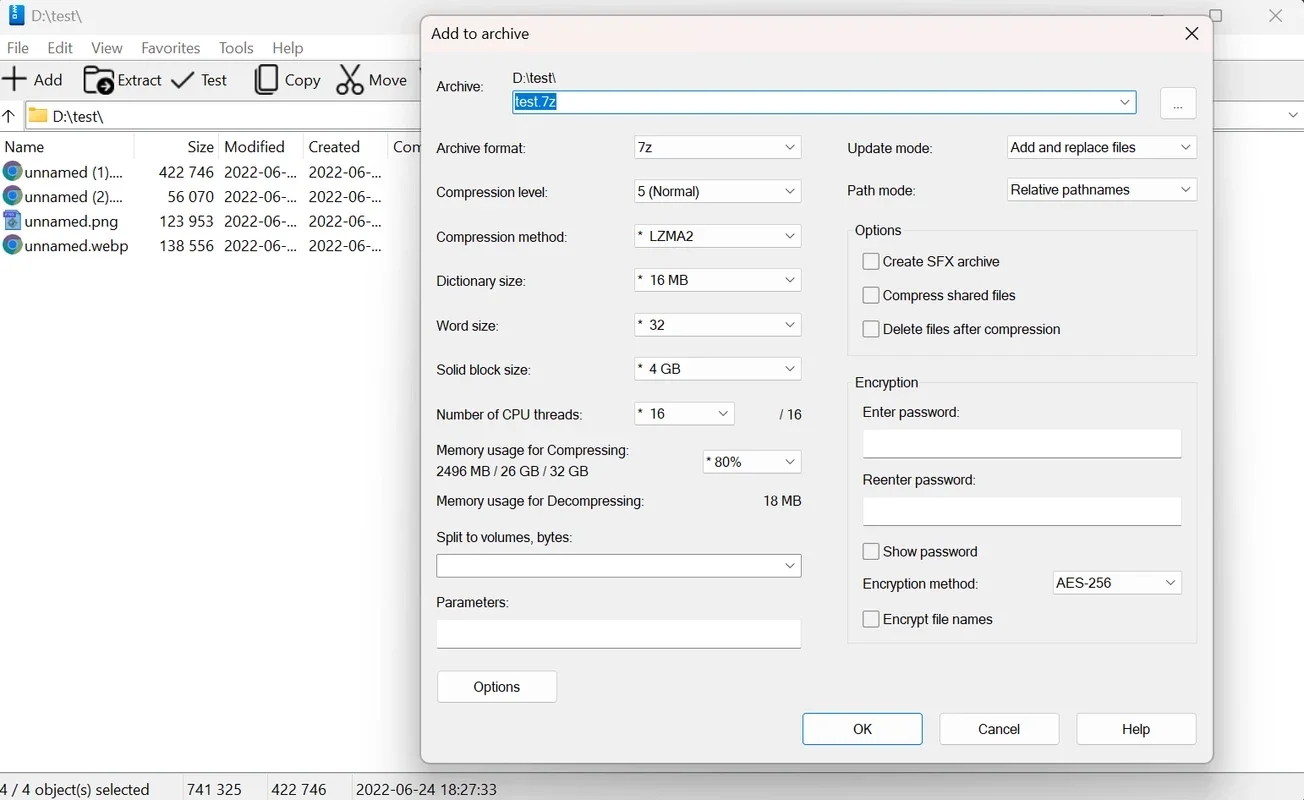Click the 138 556 size value
Screen dimensions: 1304x800
[x=186, y=245]
